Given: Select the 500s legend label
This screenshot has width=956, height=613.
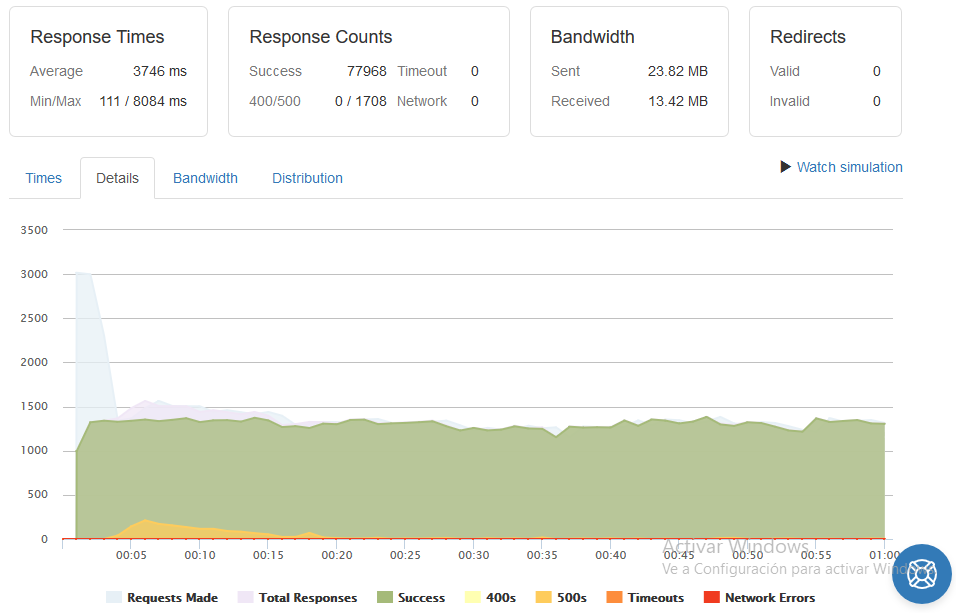Looking at the screenshot, I should (572, 598).
